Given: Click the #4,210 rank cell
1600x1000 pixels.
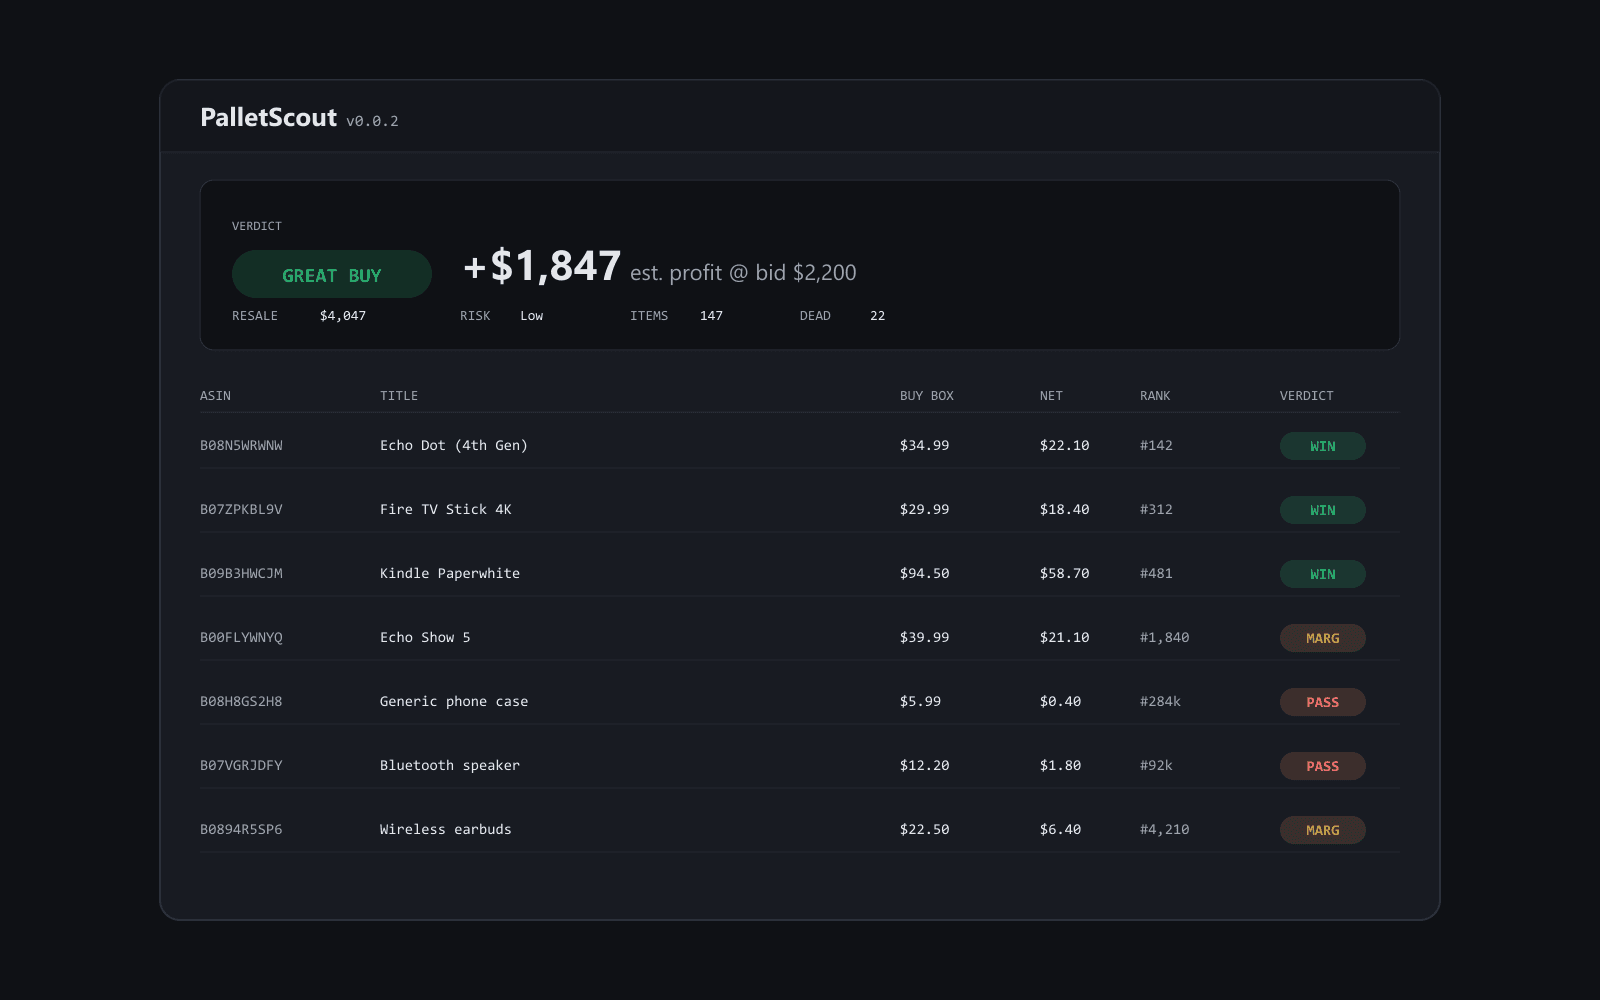Looking at the screenshot, I should click(x=1165, y=830).
